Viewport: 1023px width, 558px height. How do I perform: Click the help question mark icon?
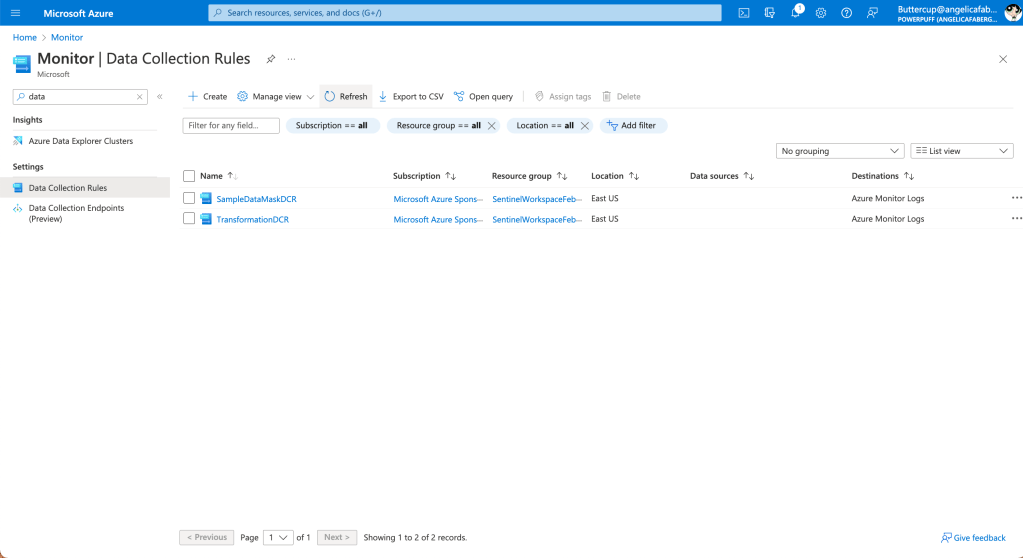click(847, 13)
